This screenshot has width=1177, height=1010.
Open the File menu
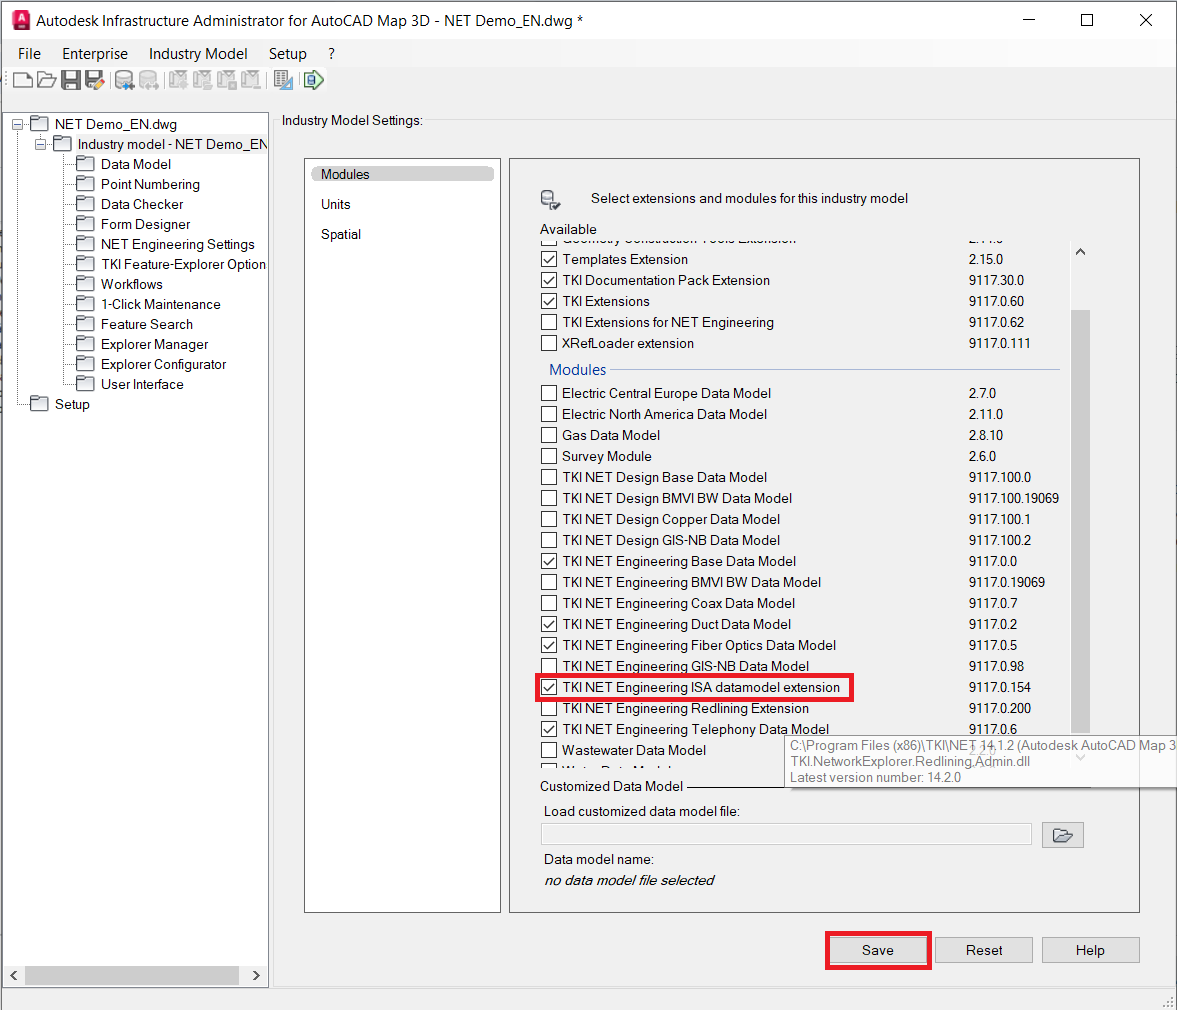click(x=29, y=54)
